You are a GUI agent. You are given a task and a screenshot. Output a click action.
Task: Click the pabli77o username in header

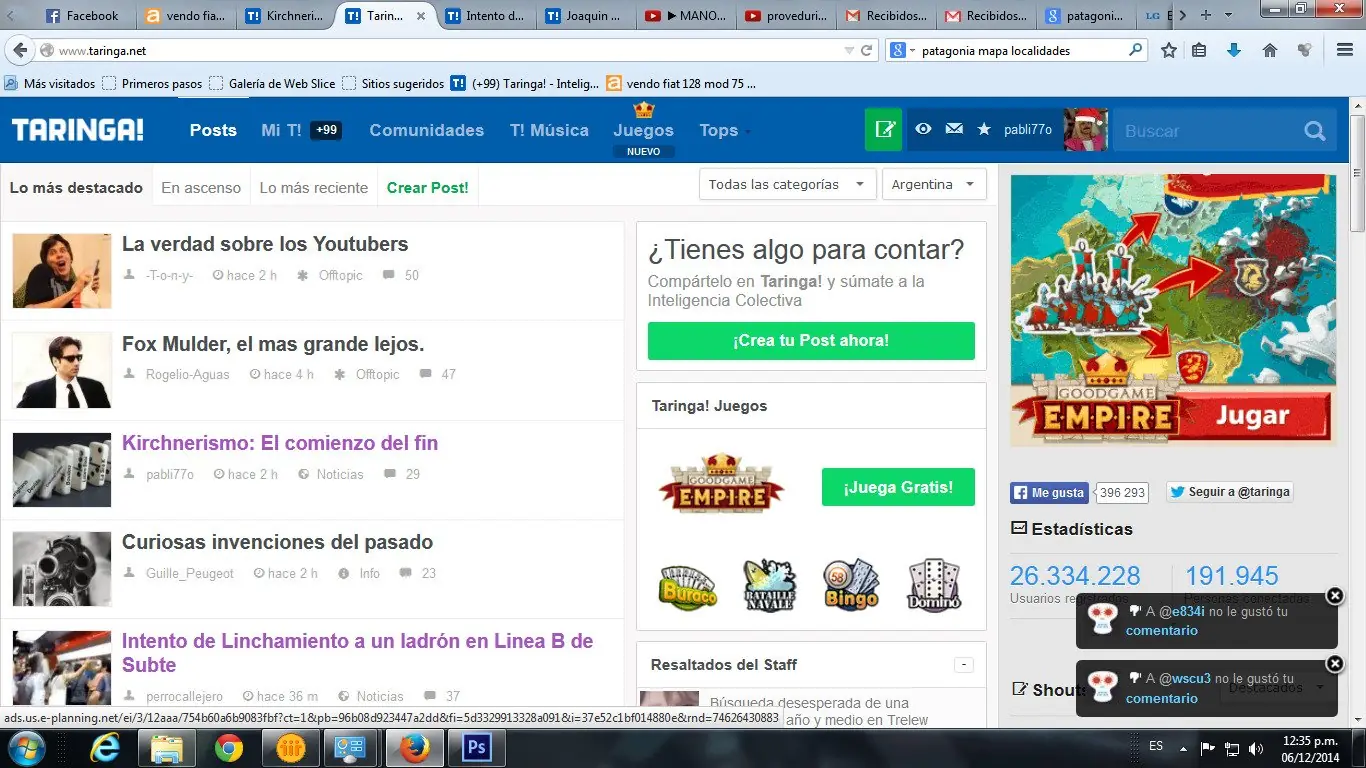(1028, 130)
